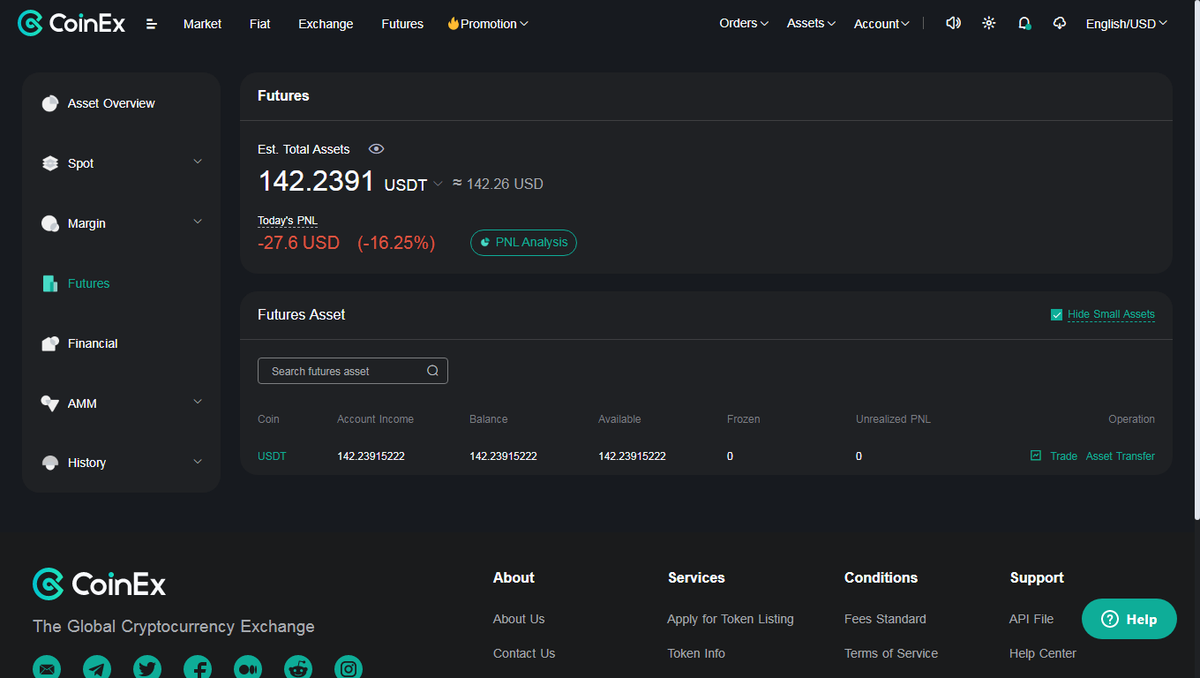Expand the AMM sidebar chevron
The image size is (1200, 678).
pos(197,402)
